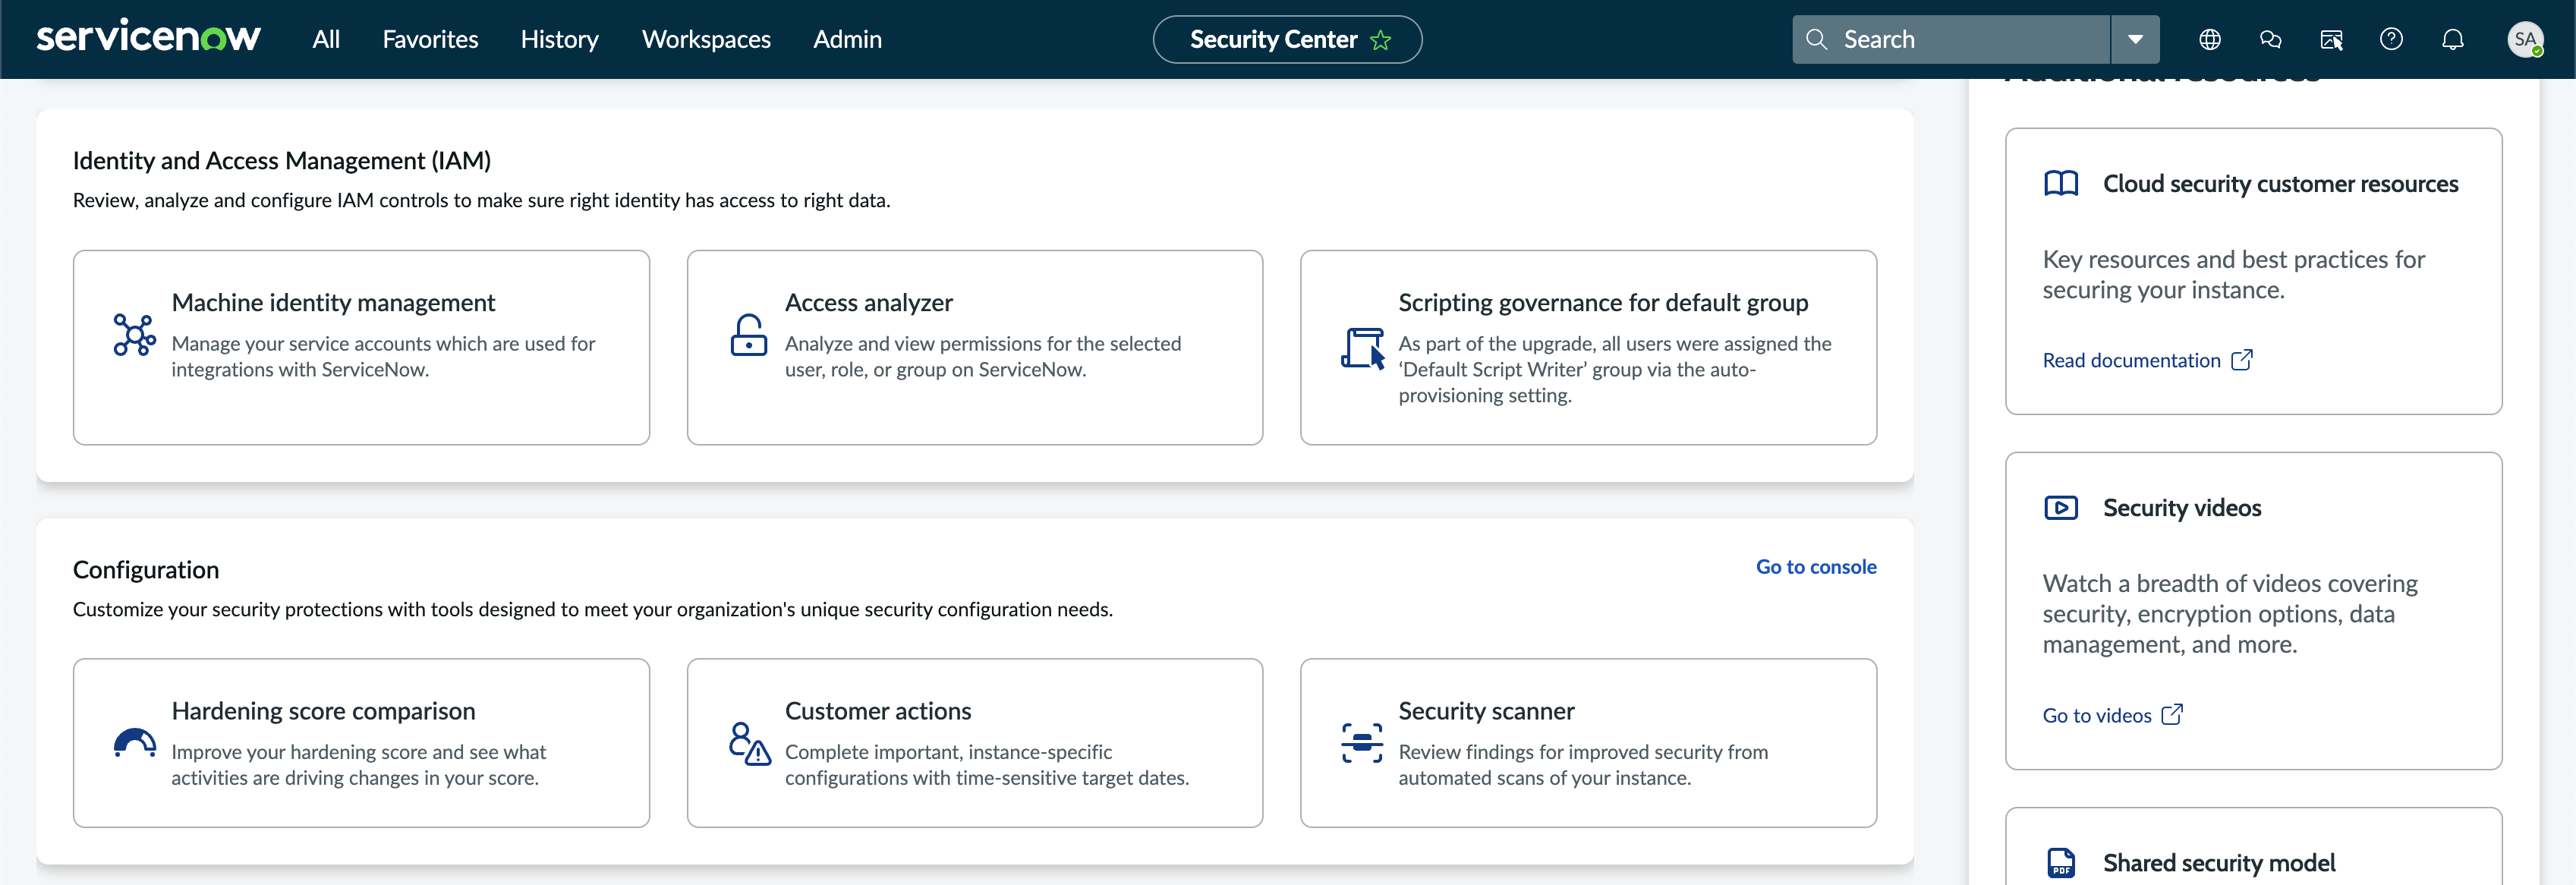The image size is (2576, 885).
Task: Favorite Security Center with the star icon
Action: 1381,40
